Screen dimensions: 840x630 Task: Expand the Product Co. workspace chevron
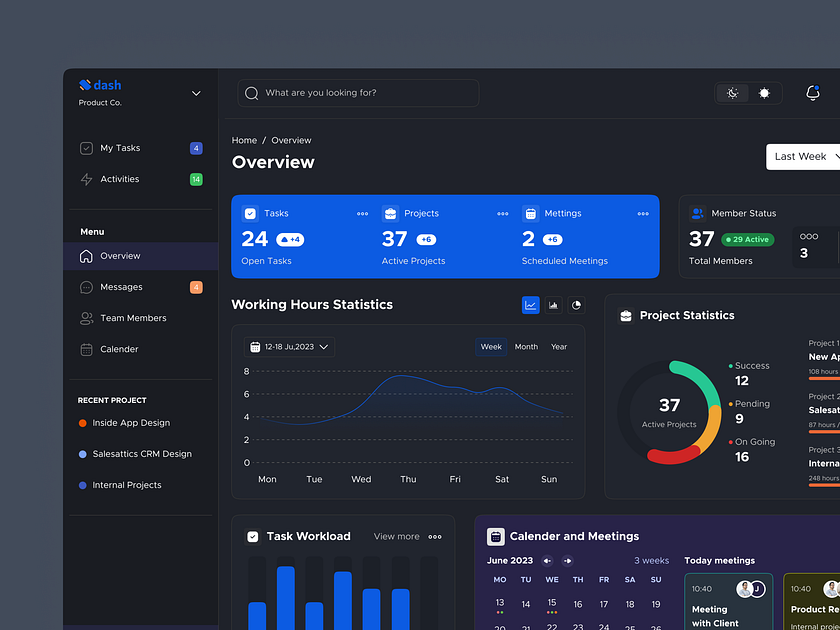pos(196,92)
